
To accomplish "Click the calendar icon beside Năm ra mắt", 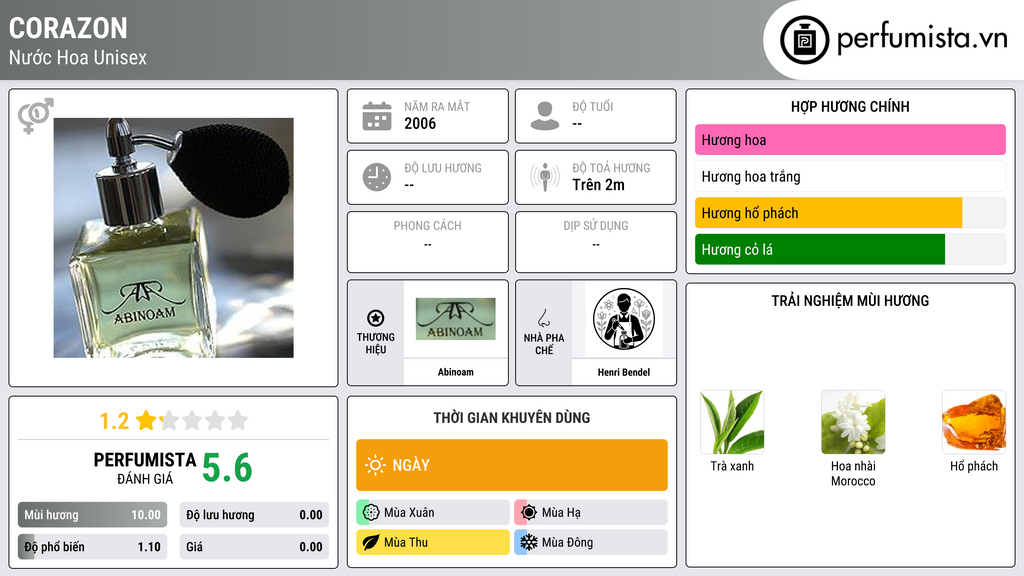I will pyautogui.click(x=377, y=116).
